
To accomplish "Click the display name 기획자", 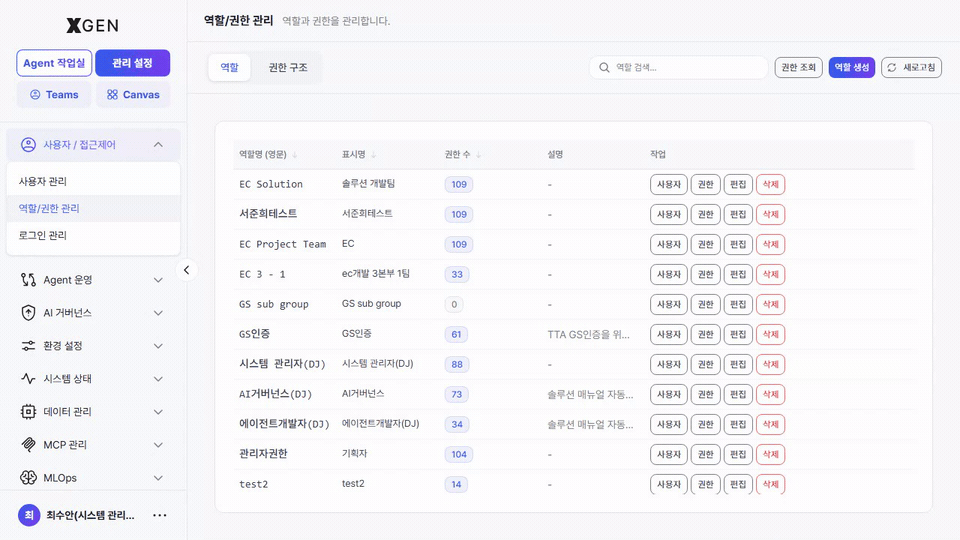I will point(354,454).
